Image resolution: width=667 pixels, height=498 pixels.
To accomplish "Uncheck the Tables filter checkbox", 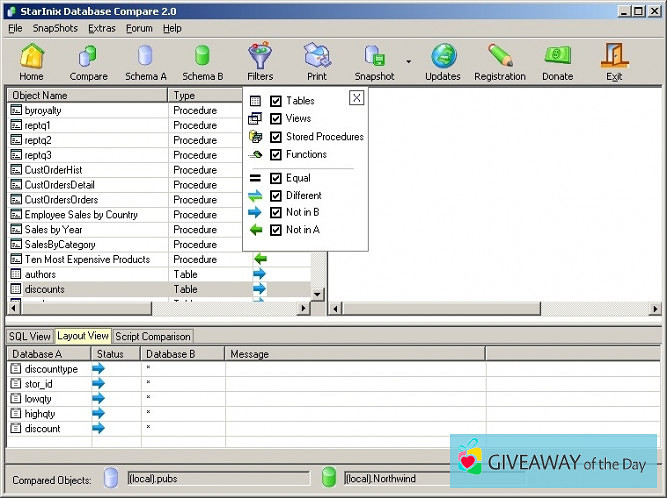I will pyautogui.click(x=276, y=101).
